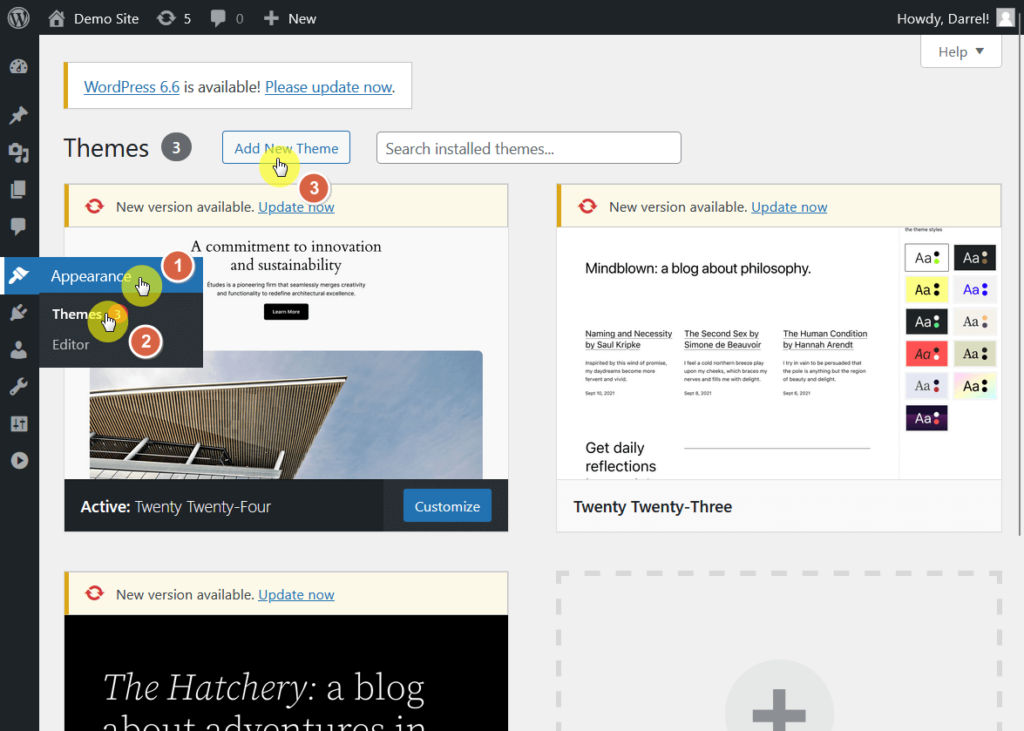1024x731 pixels.
Task: Open Dashboard from sidebar gauge icon
Action: coord(19,66)
